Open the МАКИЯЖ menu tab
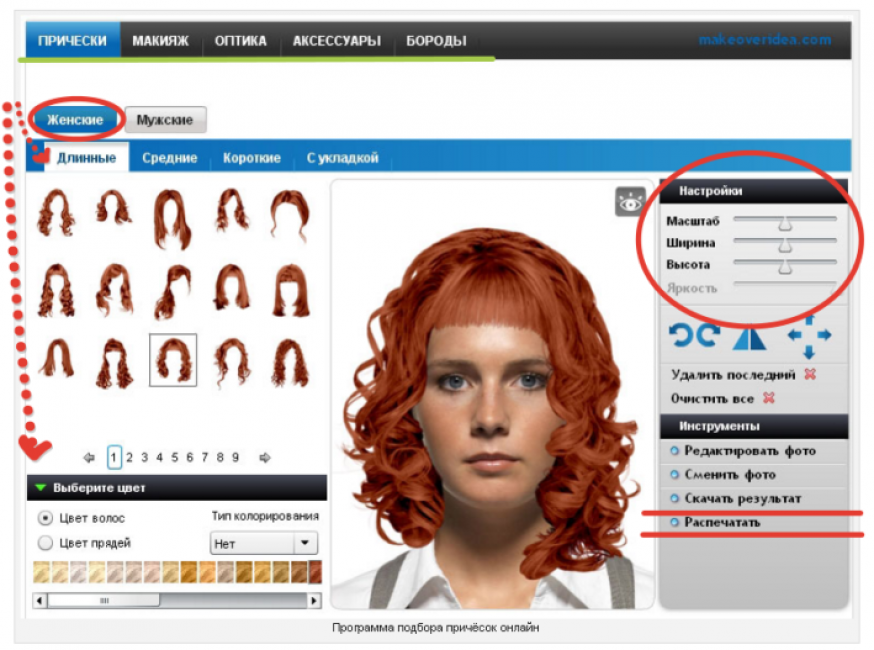Viewport: 874px width, 650px height. click(x=160, y=41)
